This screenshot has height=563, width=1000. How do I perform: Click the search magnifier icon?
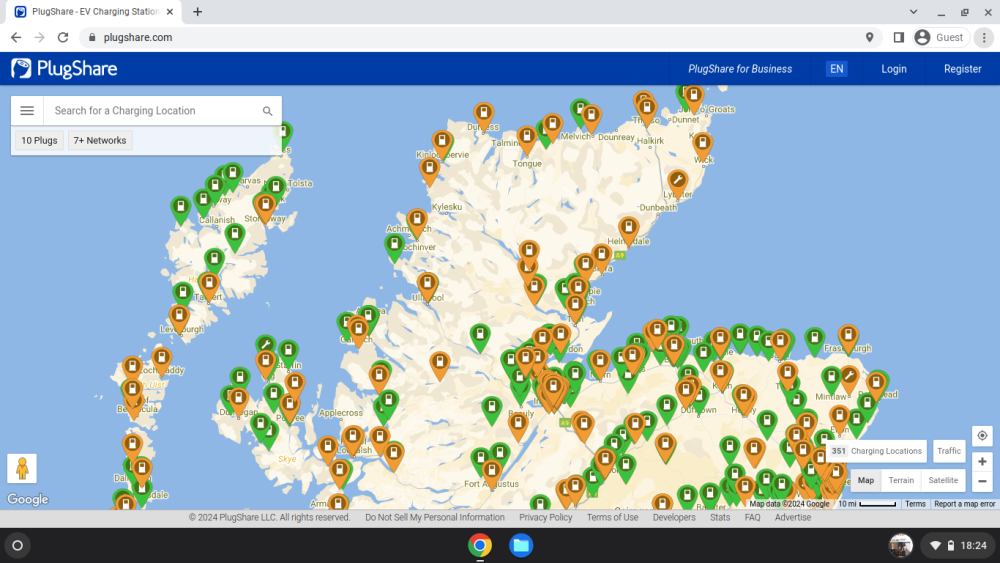[x=267, y=111]
